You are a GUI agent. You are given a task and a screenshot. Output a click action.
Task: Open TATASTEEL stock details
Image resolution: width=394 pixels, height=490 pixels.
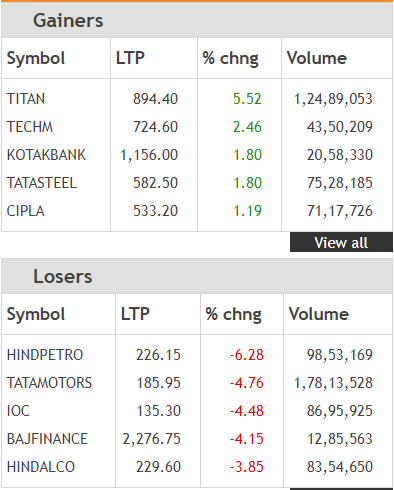tap(42, 183)
